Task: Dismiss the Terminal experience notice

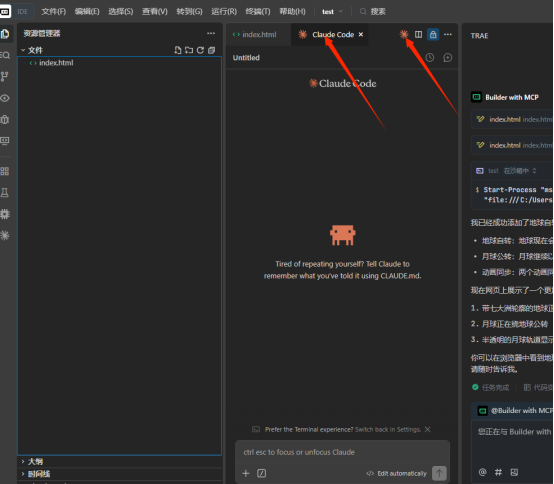Action: point(428,429)
